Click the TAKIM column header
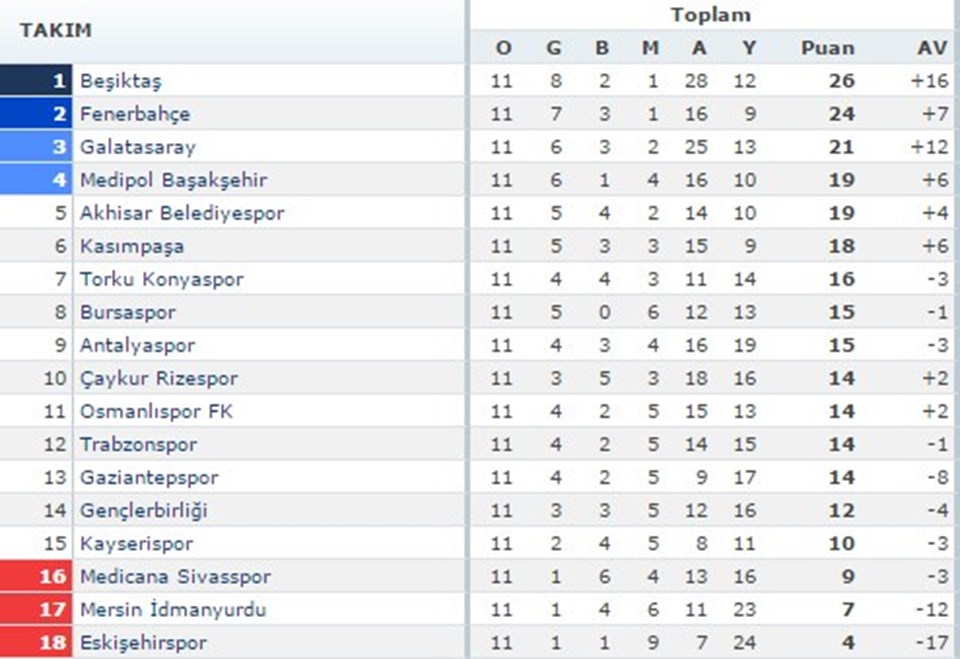This screenshot has width=960, height=659. click(56, 30)
